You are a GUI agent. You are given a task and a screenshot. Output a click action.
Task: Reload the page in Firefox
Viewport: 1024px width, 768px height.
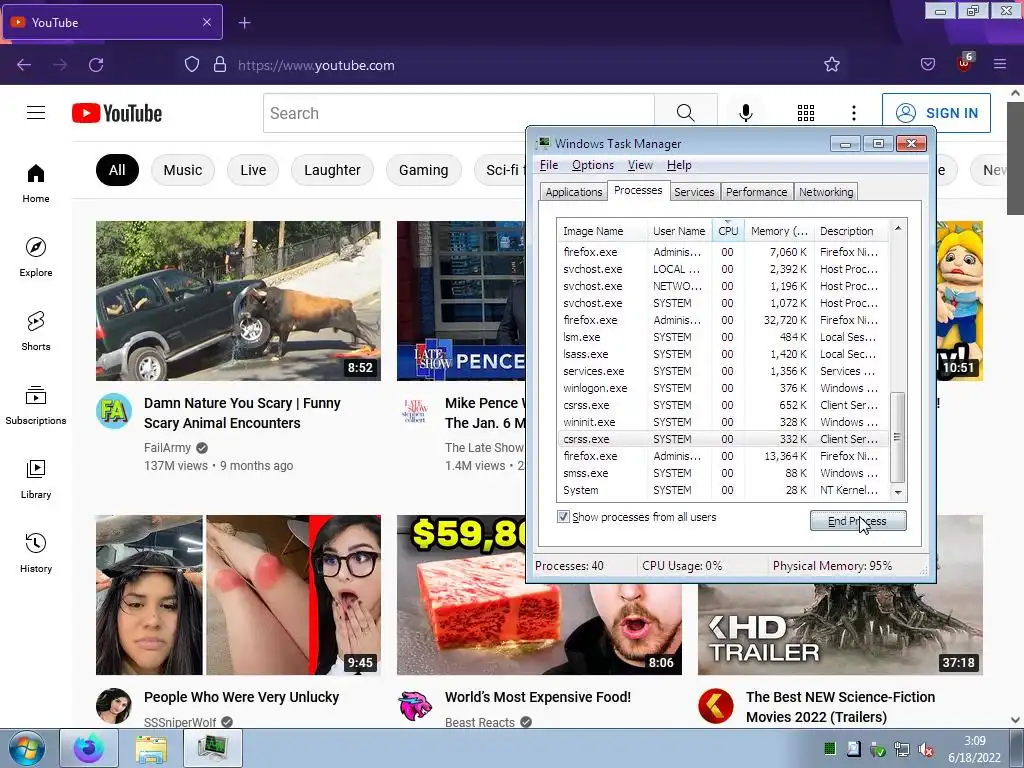(x=96, y=65)
